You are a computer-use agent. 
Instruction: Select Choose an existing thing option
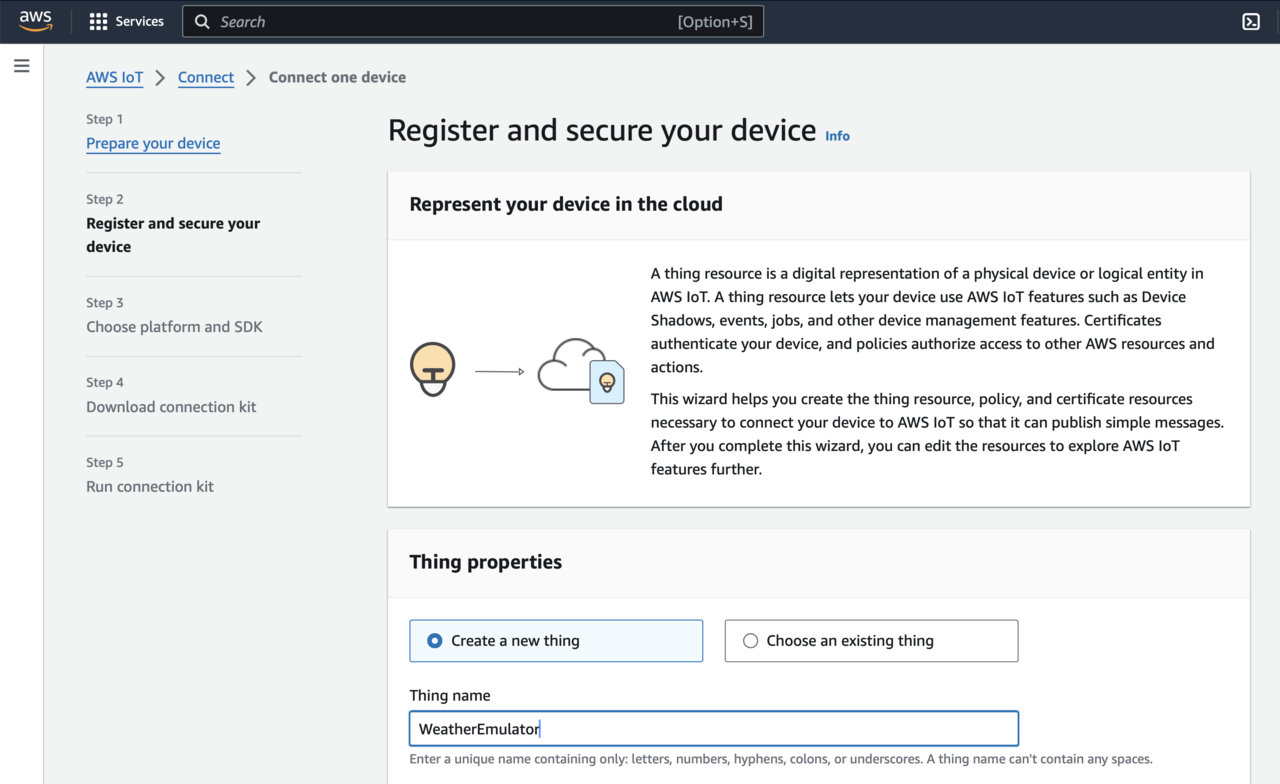click(x=750, y=641)
